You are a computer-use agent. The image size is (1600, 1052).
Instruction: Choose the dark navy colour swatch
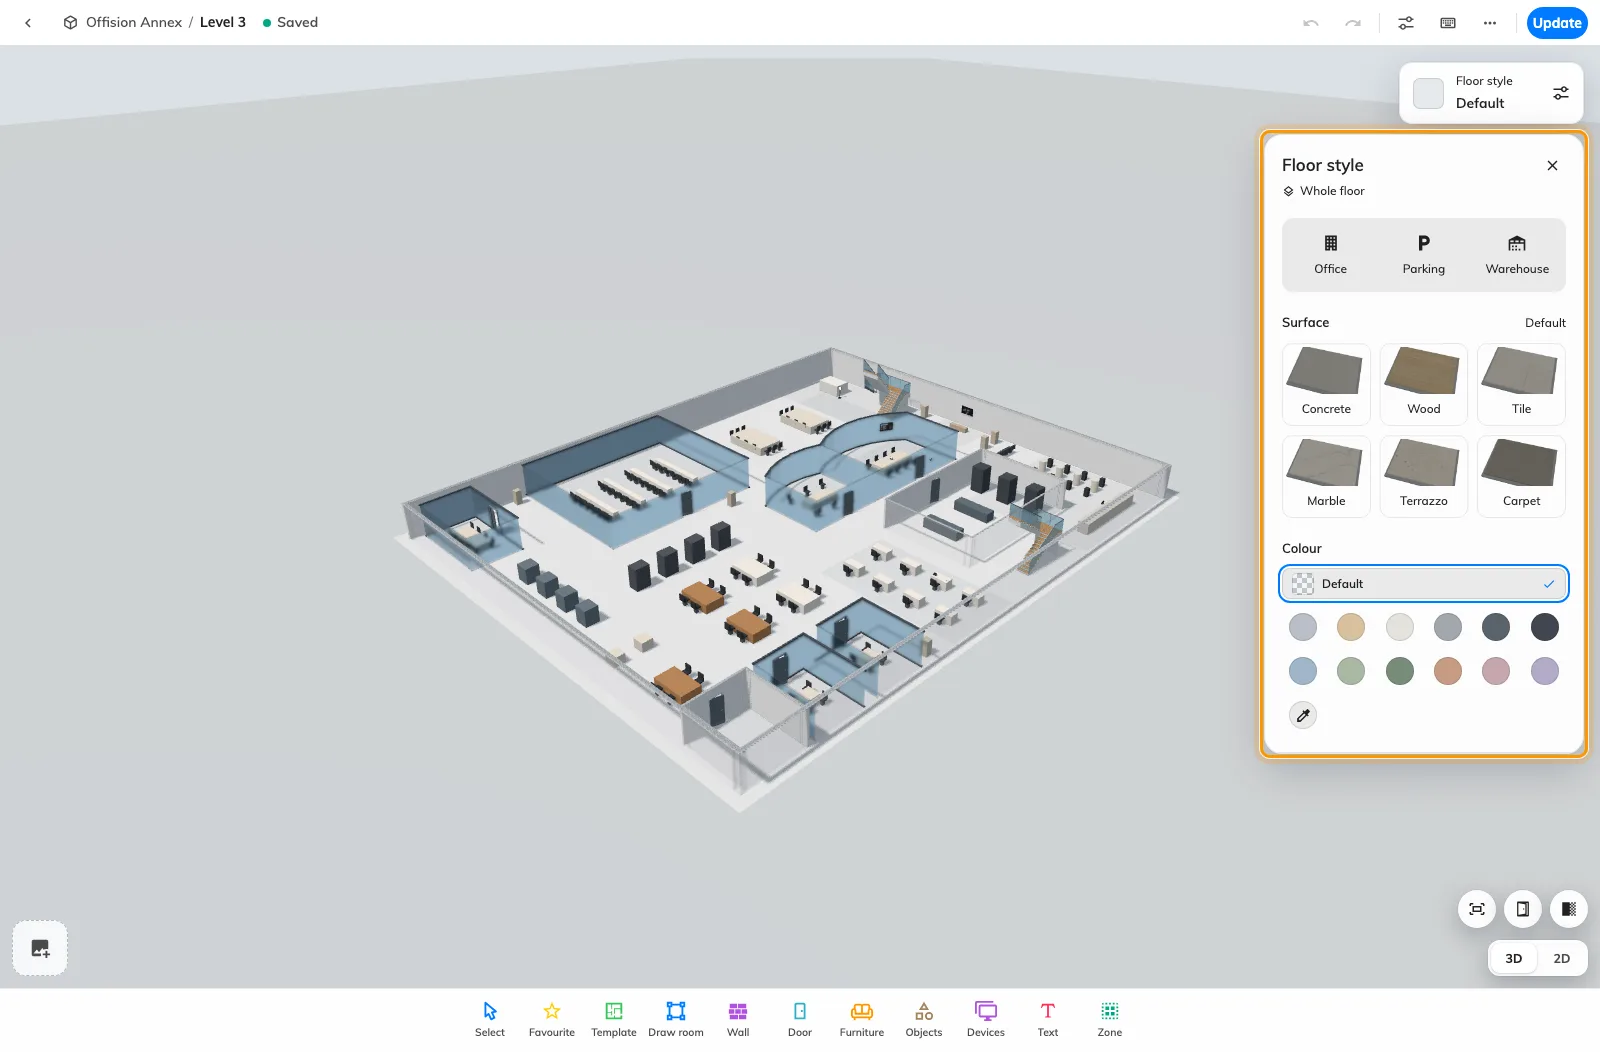[1545, 627]
